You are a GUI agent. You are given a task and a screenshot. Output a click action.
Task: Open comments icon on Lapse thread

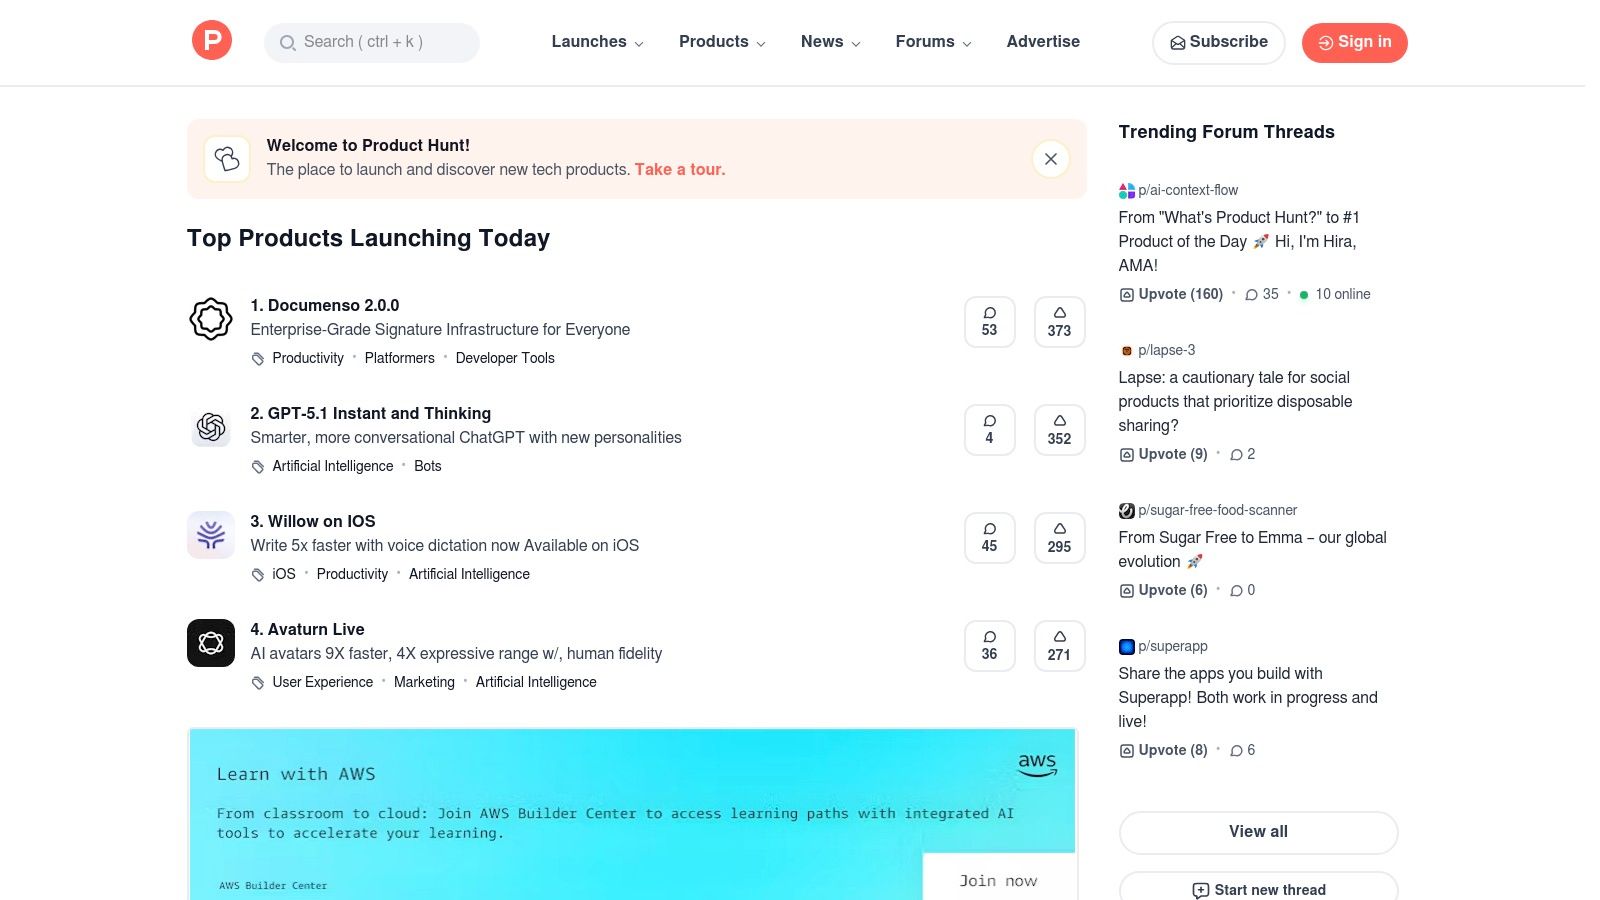[x=1236, y=455]
